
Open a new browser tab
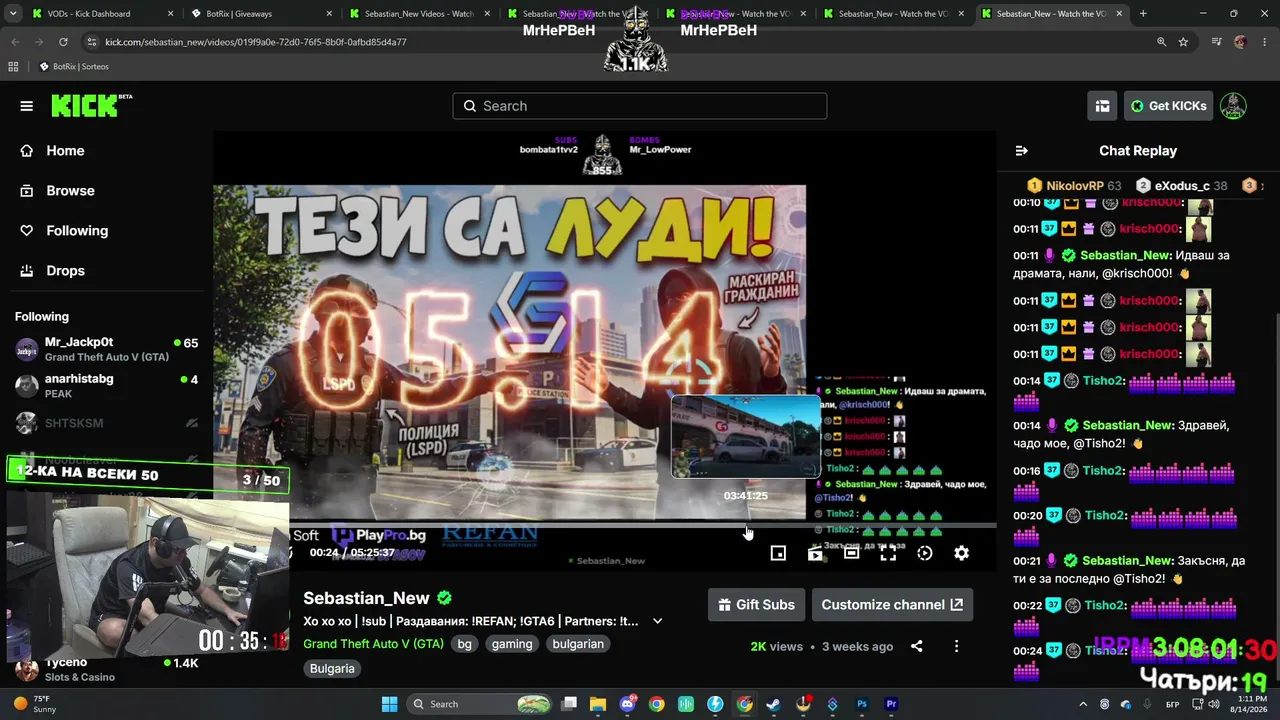pos(1143,14)
